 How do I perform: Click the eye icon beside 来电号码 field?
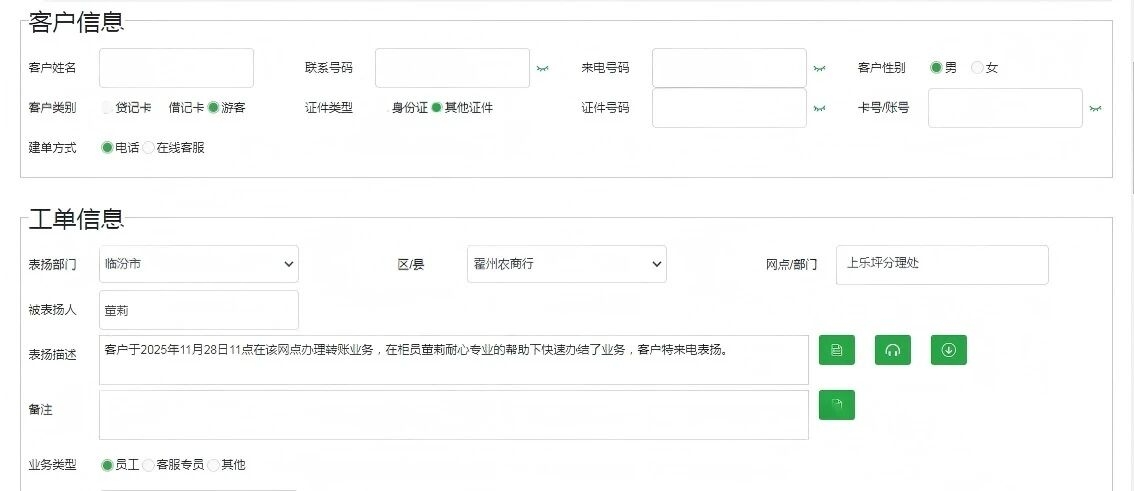(819, 69)
